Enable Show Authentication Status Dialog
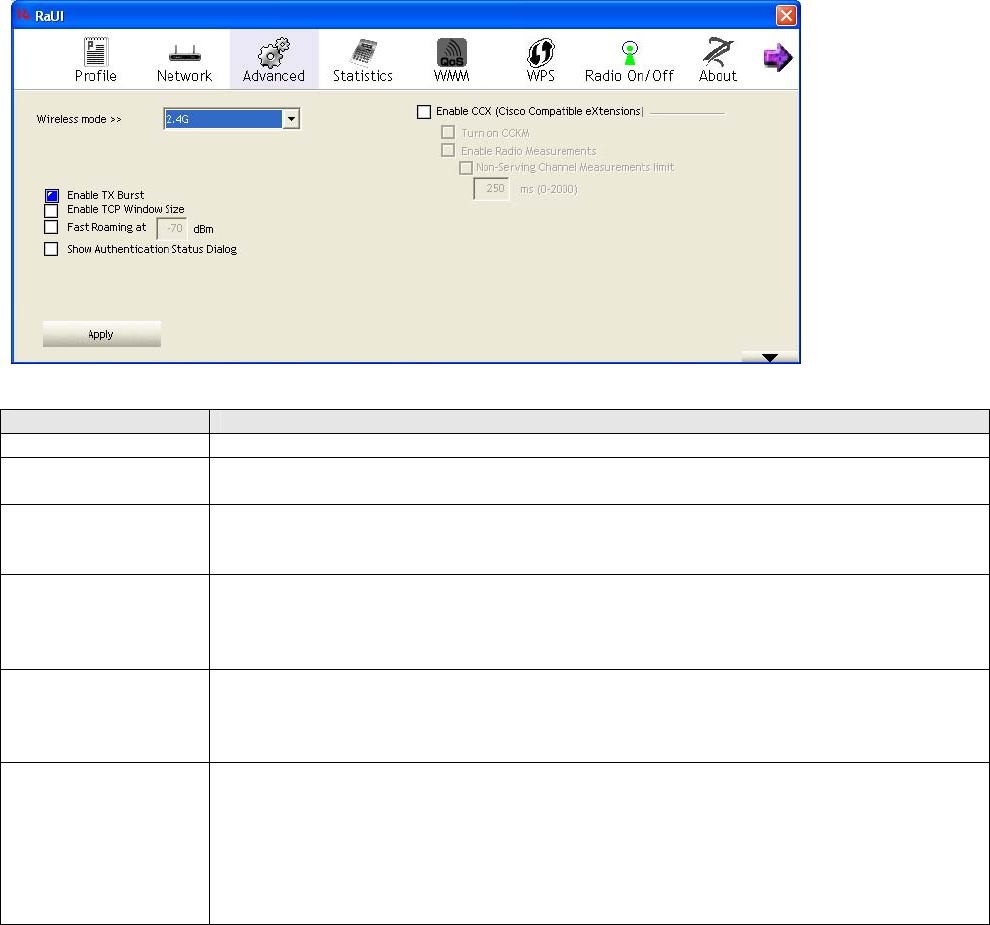This screenshot has width=990, height=925. coord(52,250)
